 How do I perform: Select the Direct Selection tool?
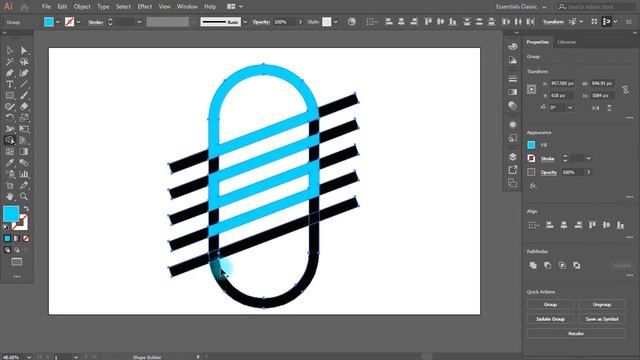(x=24, y=51)
